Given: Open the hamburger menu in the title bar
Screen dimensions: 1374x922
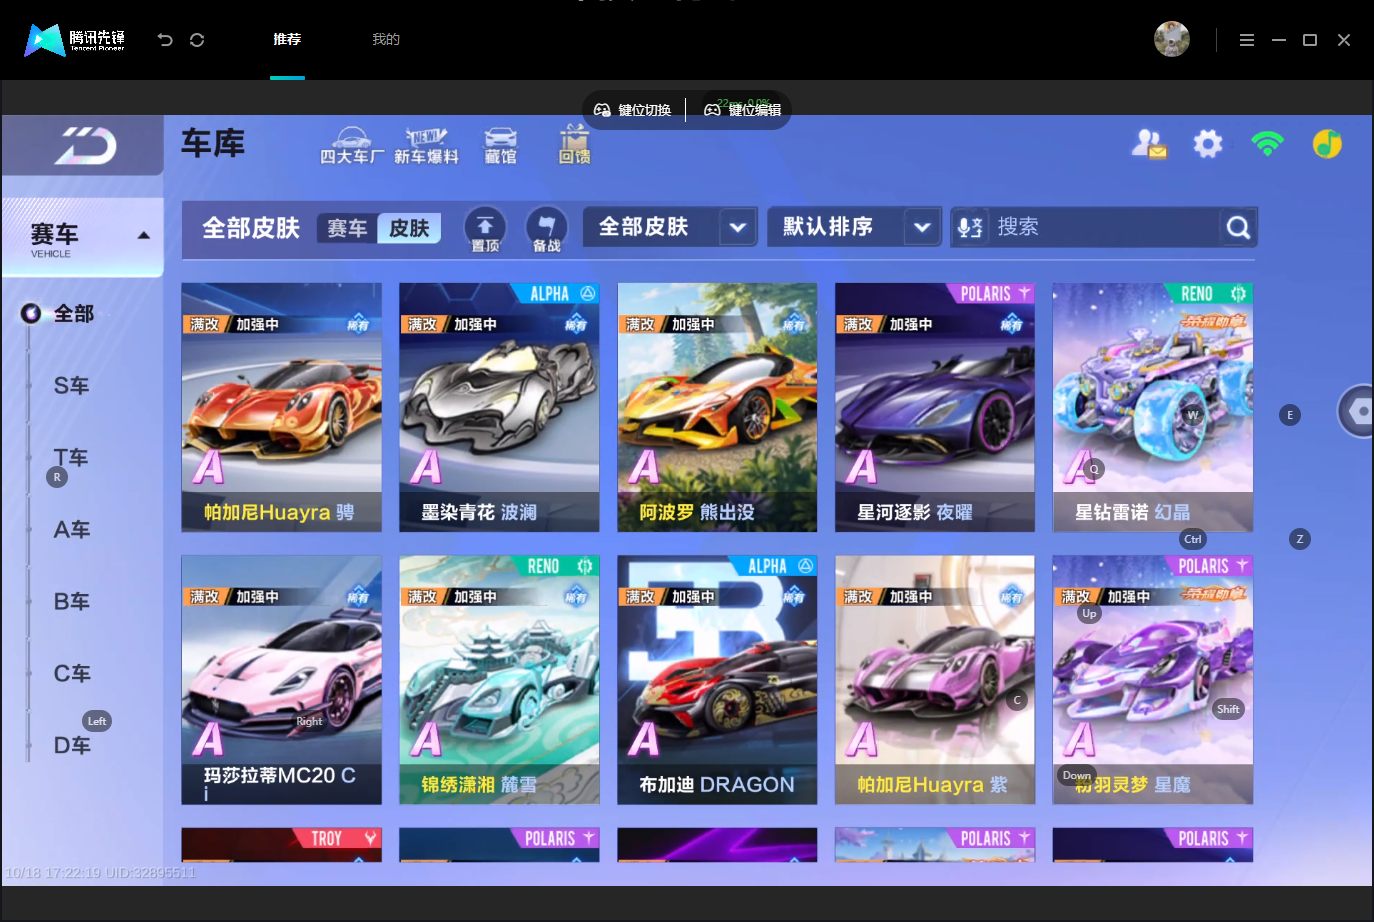Looking at the screenshot, I should tap(1247, 40).
